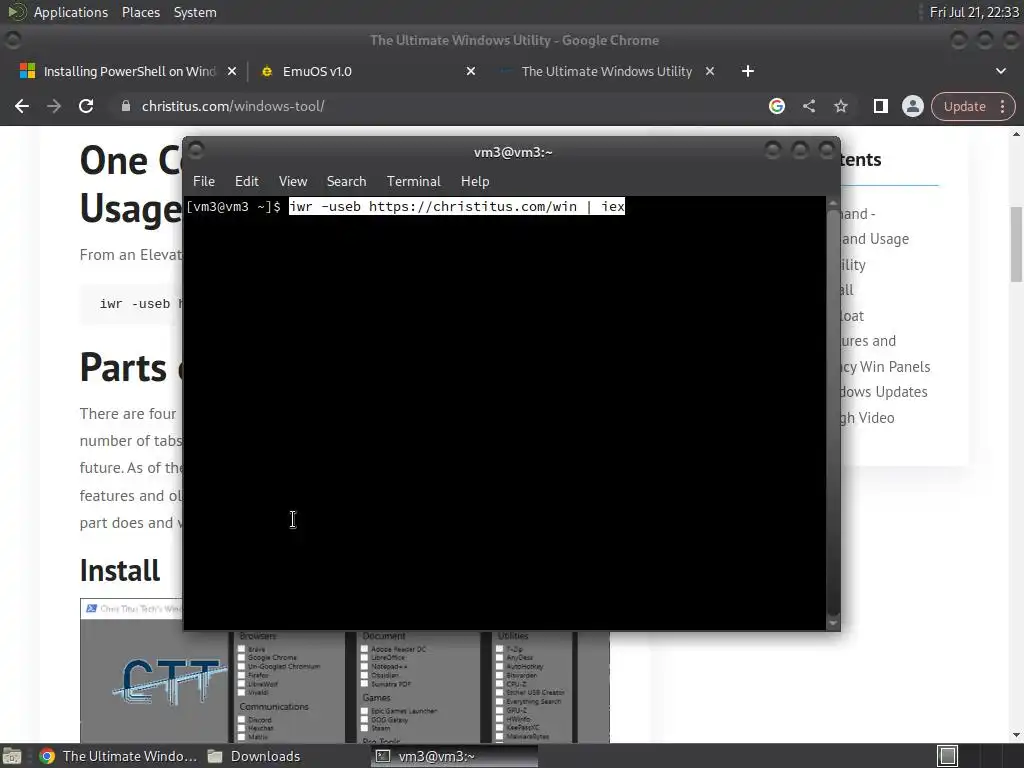
Task: Click terminal window menu icon in title bar
Action: tap(196, 151)
